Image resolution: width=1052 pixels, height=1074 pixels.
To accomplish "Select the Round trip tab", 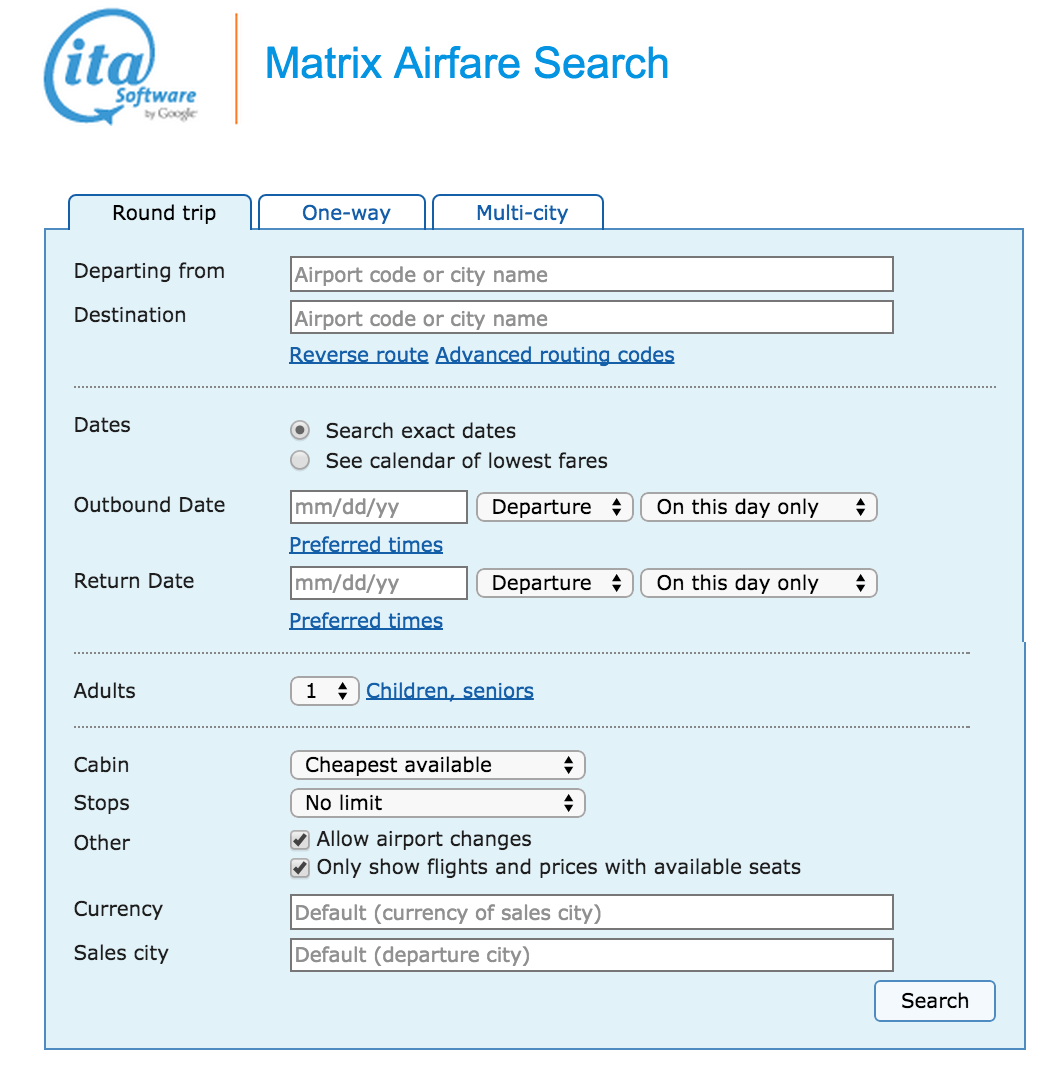I will click(x=163, y=213).
